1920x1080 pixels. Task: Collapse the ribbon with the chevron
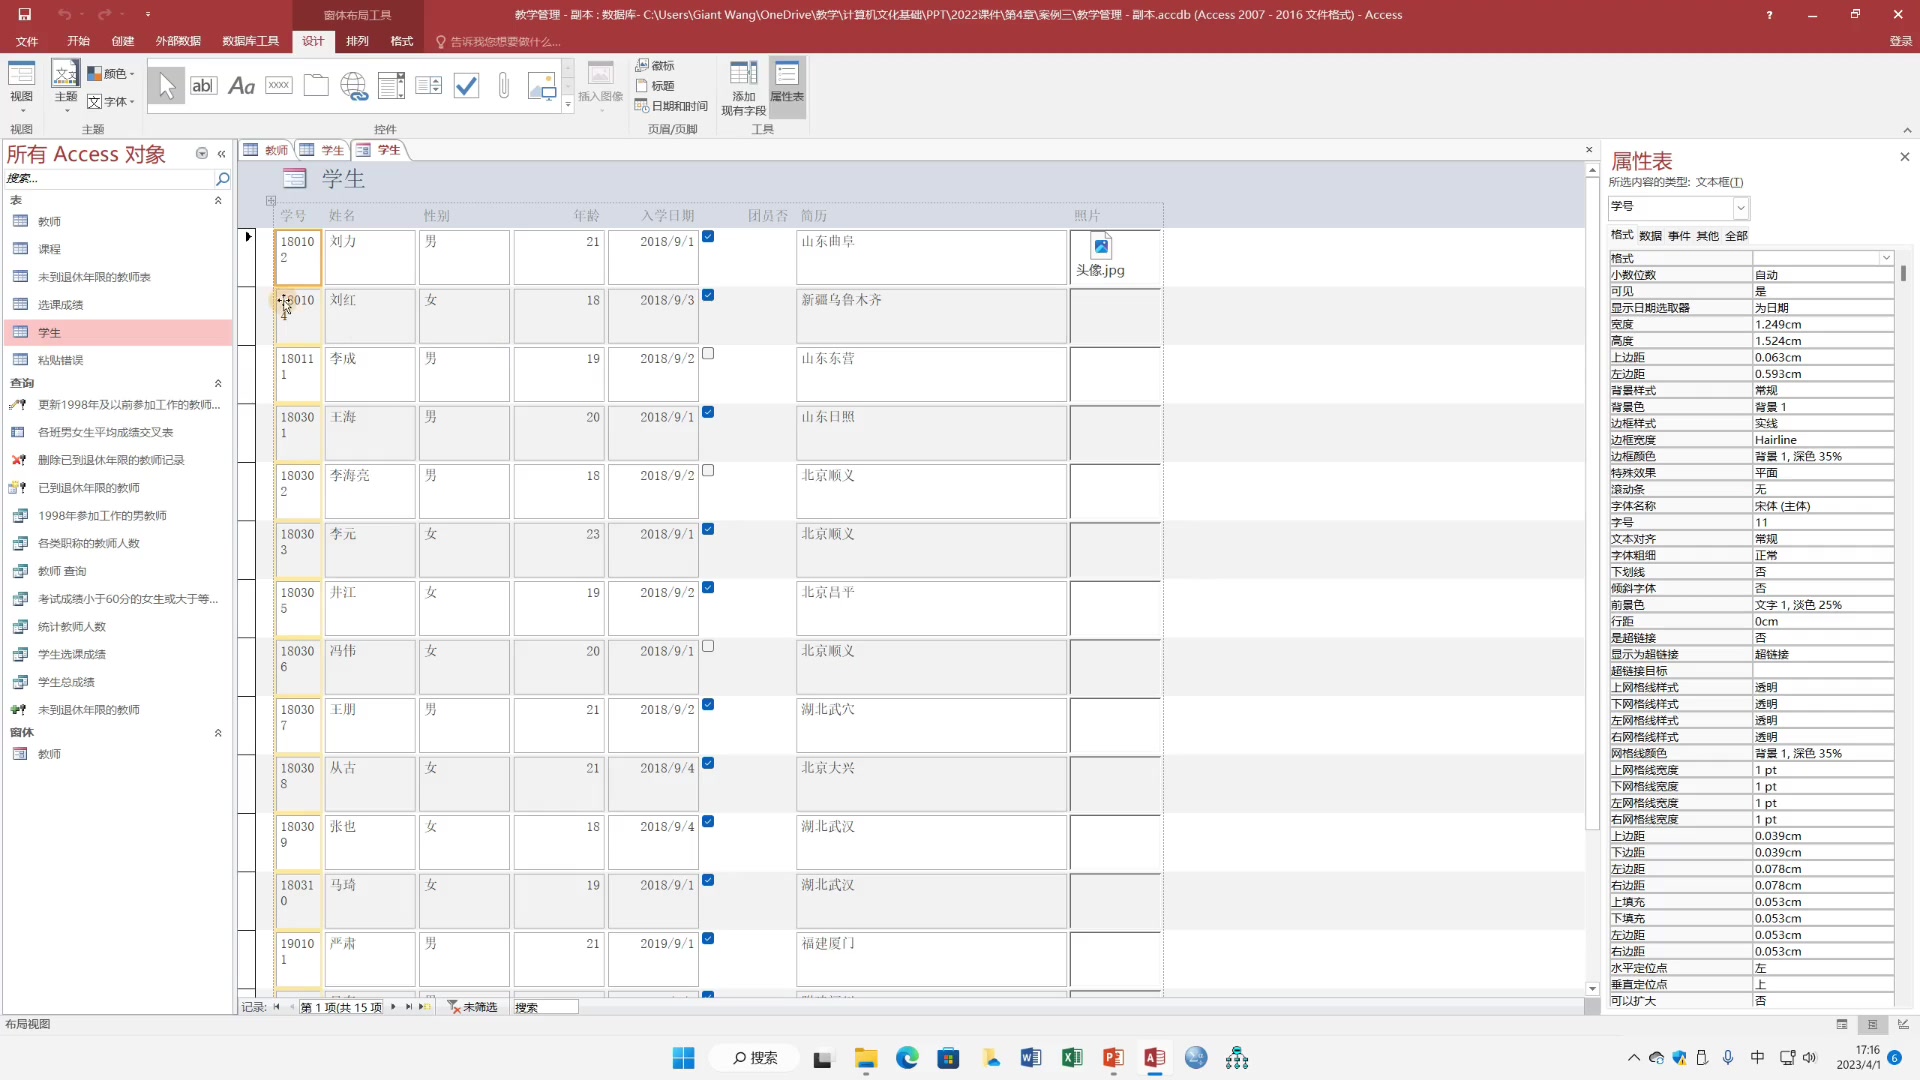point(1907,130)
